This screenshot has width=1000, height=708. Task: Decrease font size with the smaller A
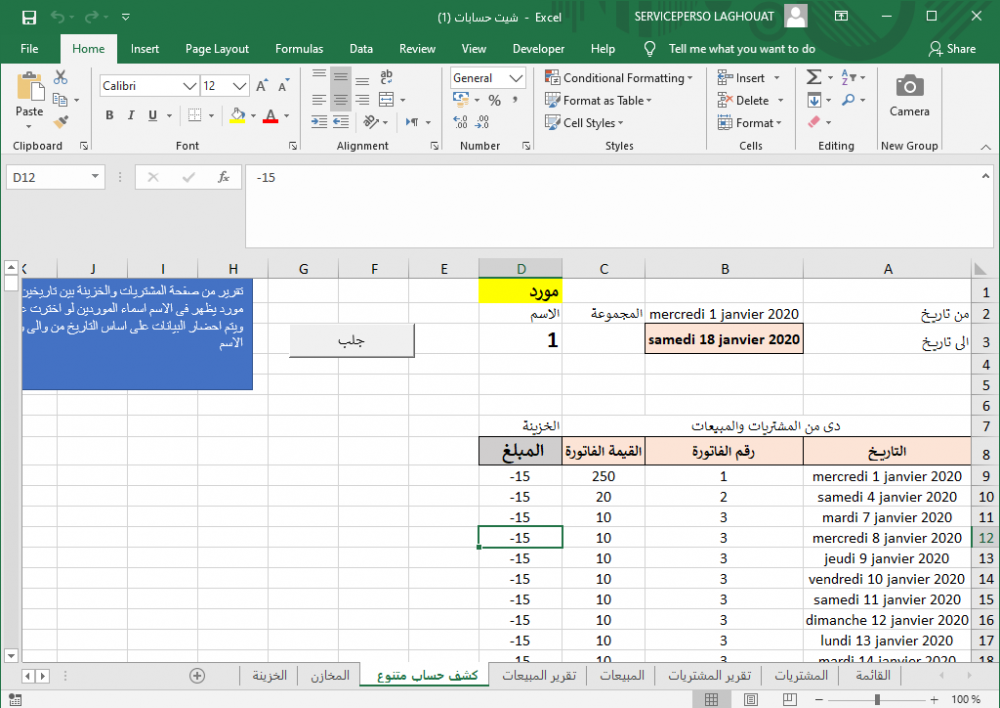pos(283,85)
